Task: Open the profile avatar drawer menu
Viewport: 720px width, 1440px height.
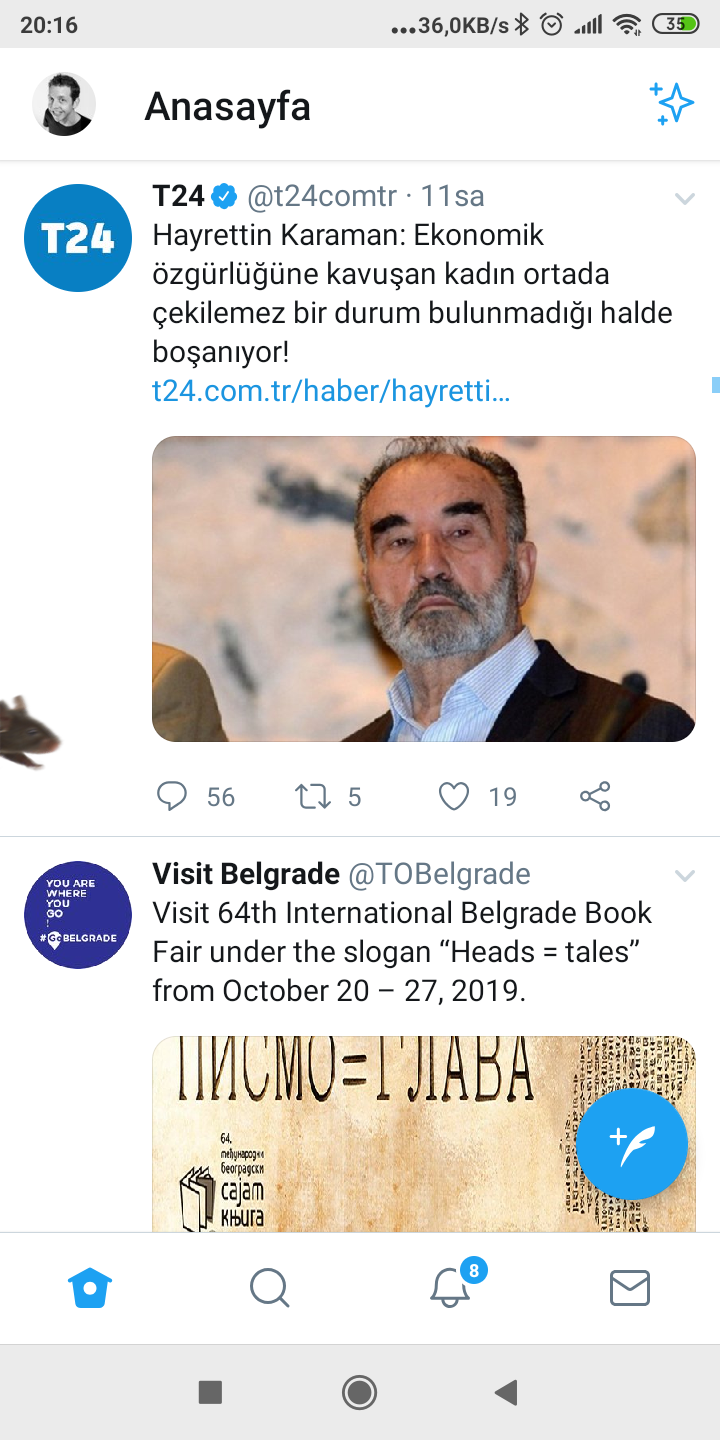Action: pyautogui.click(x=64, y=104)
